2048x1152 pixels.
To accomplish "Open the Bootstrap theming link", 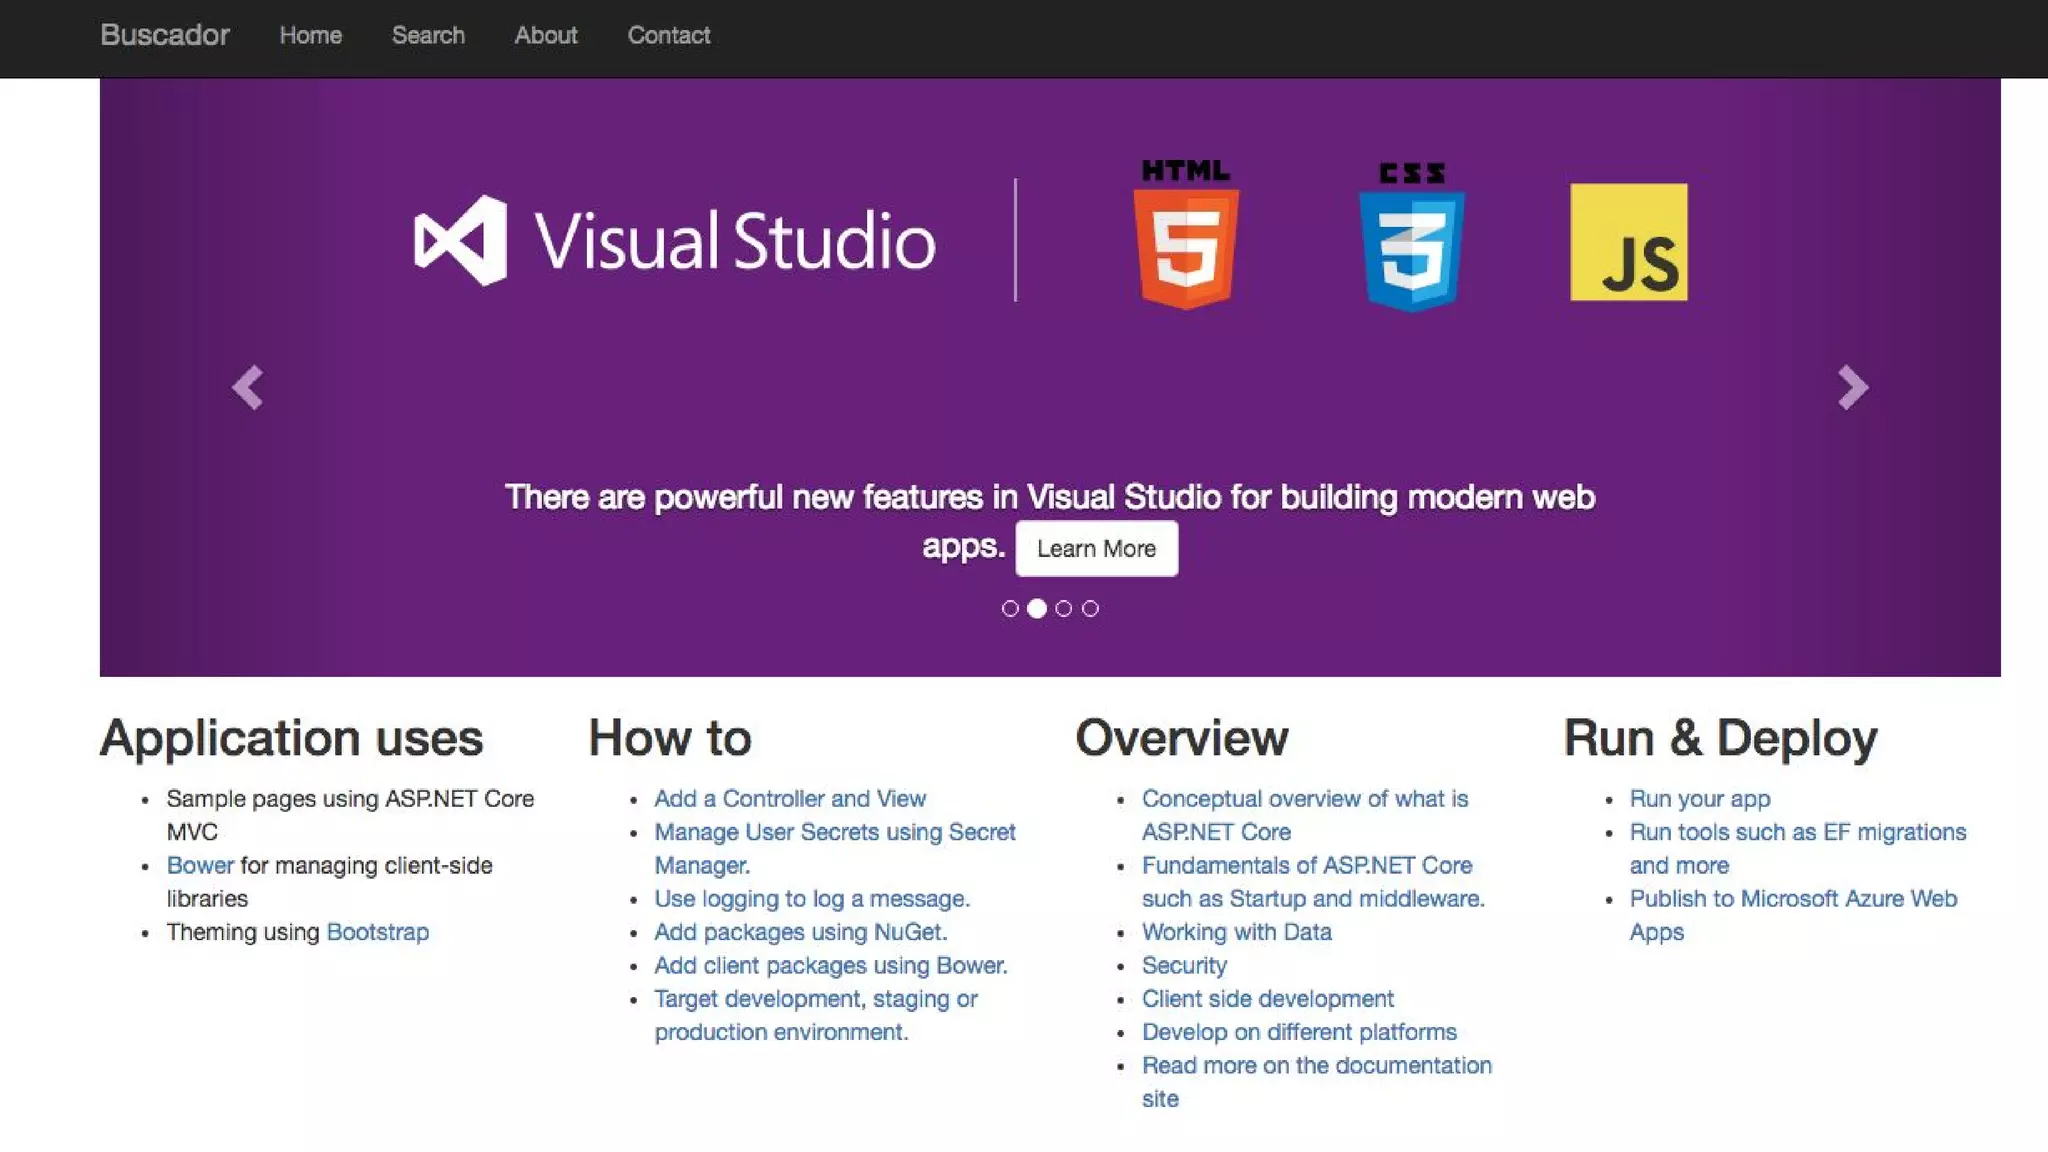I will pyautogui.click(x=377, y=932).
